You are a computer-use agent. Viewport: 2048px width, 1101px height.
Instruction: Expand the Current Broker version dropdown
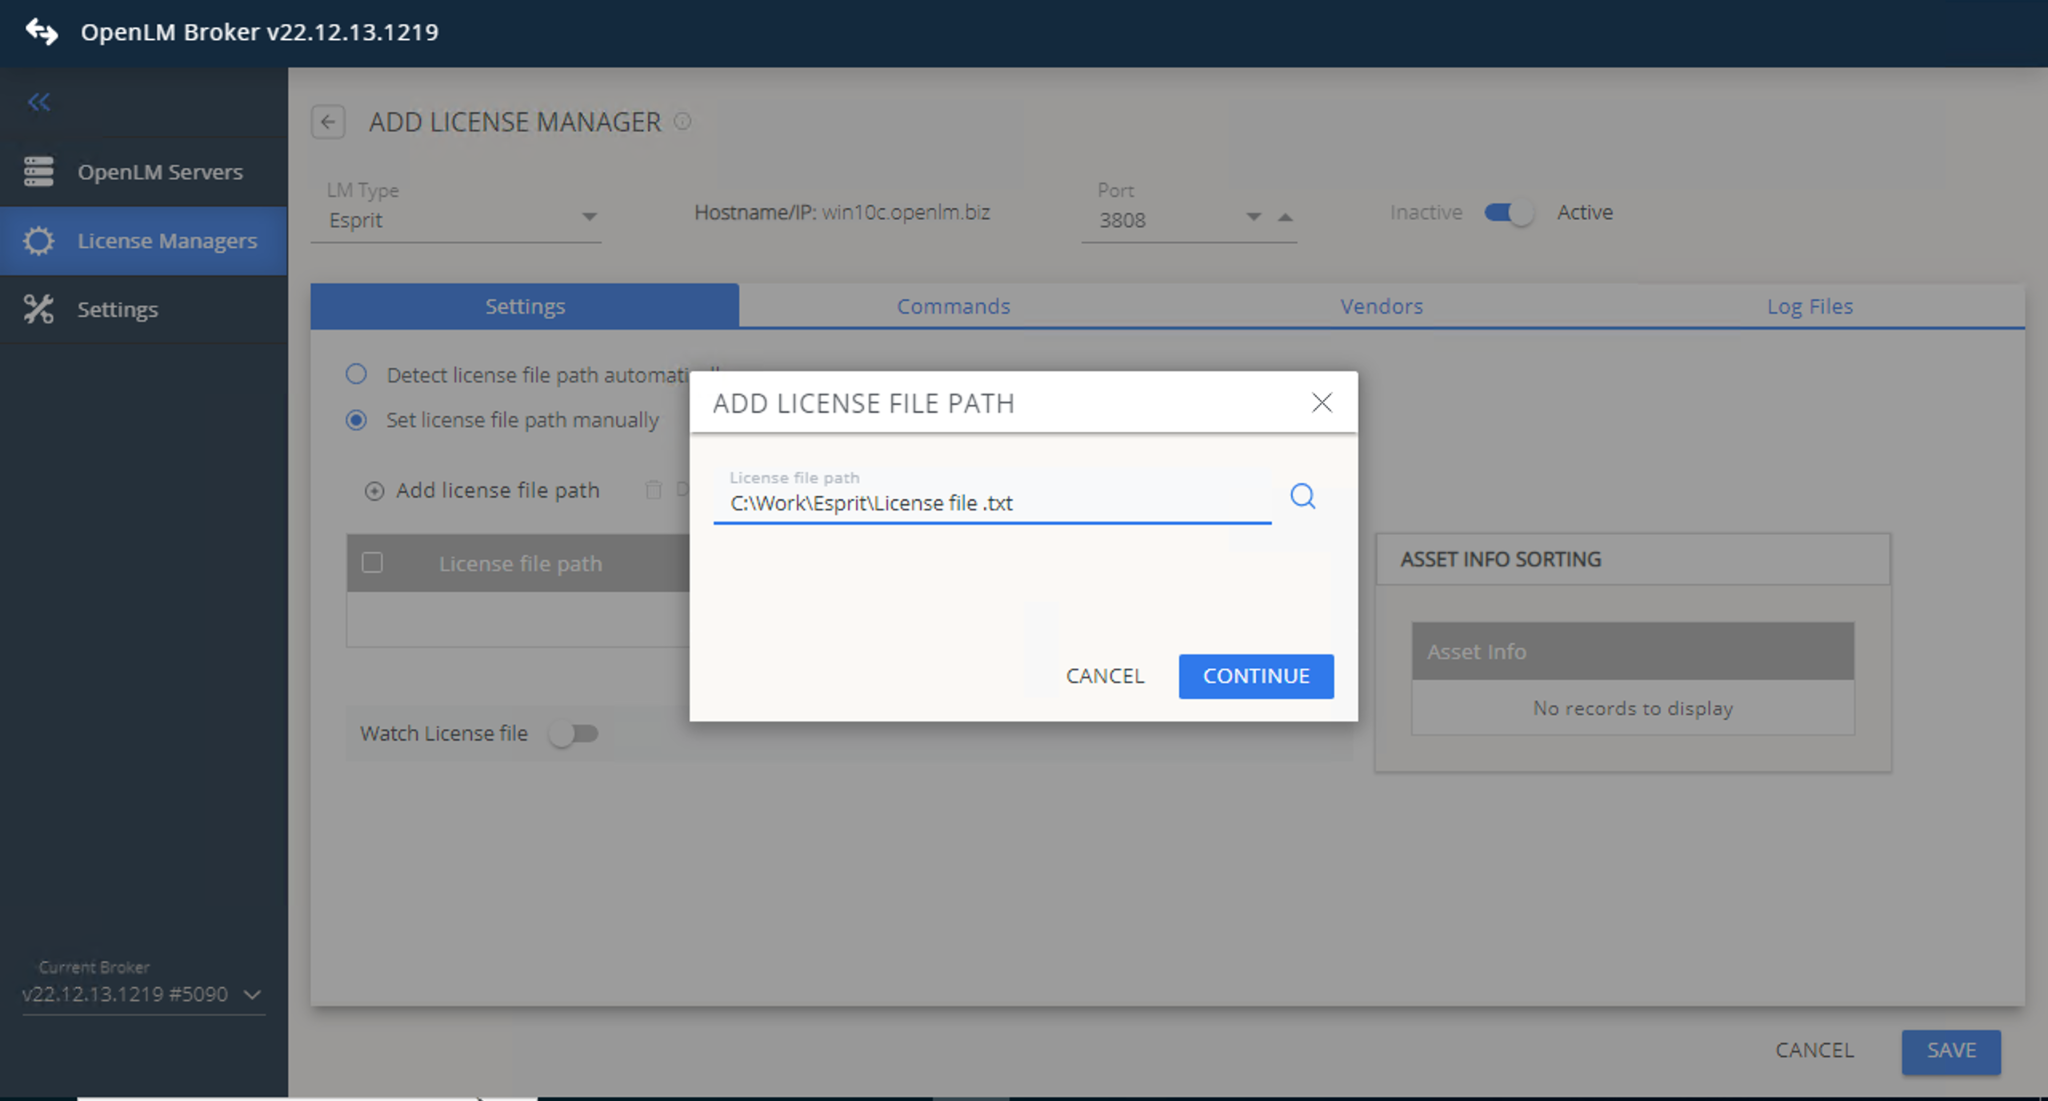[252, 995]
